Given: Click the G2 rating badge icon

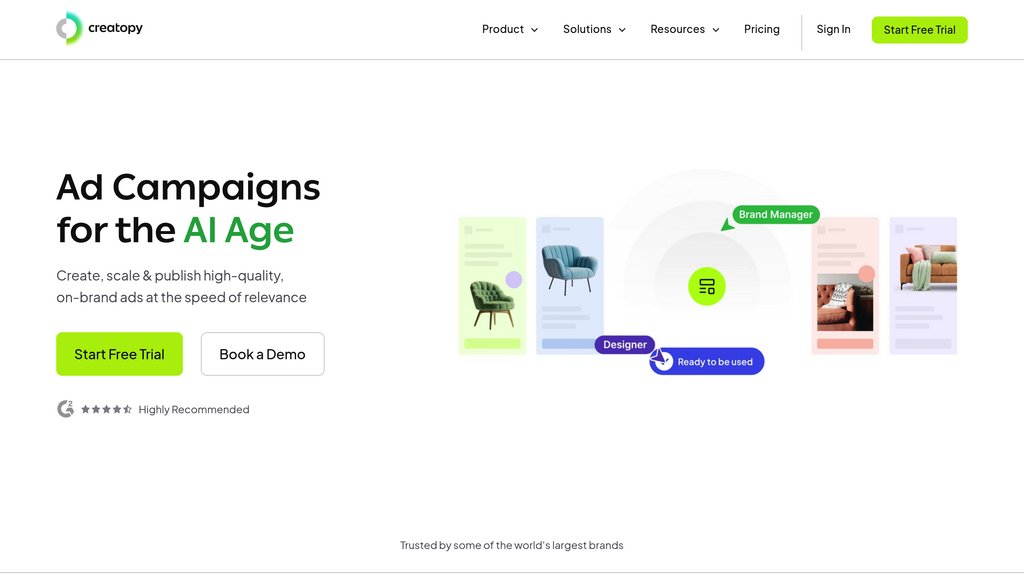Looking at the screenshot, I should 66,409.
